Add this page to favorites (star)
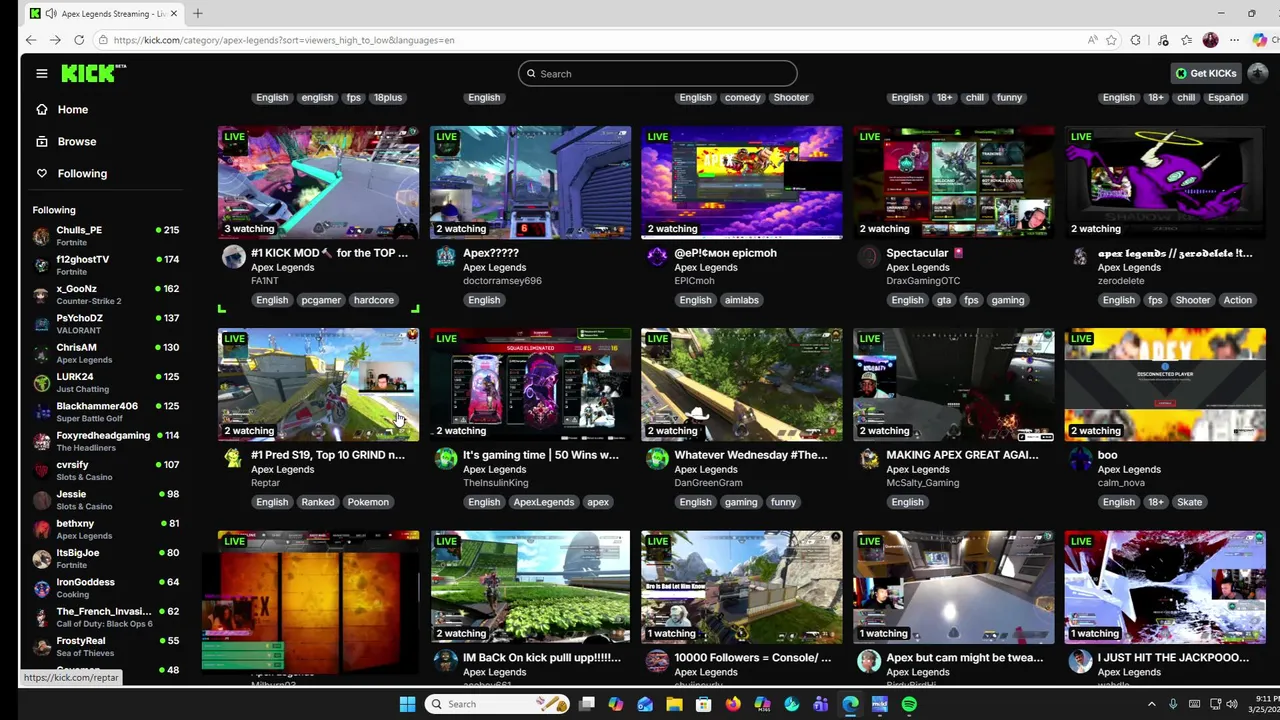1280x720 pixels. point(1111,40)
